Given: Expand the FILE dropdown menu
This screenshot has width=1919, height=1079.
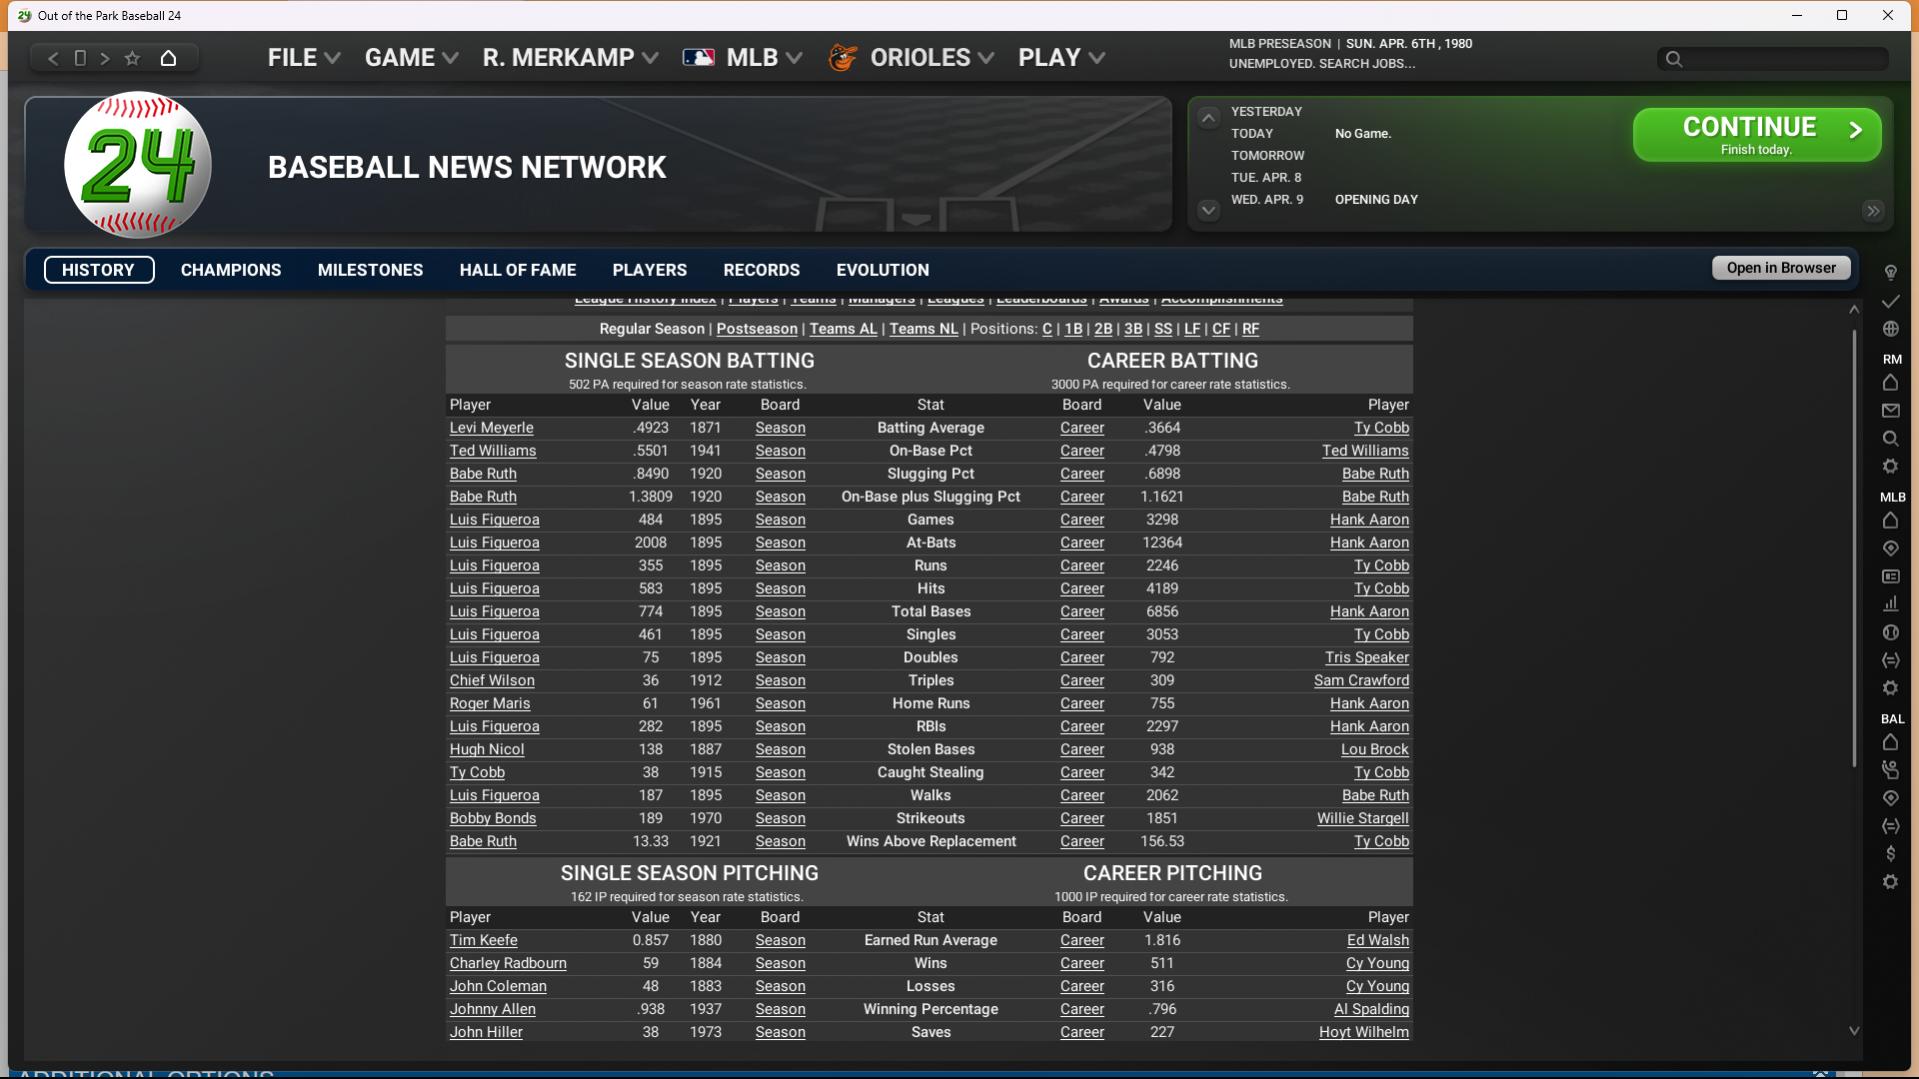Looking at the screenshot, I should [x=303, y=58].
